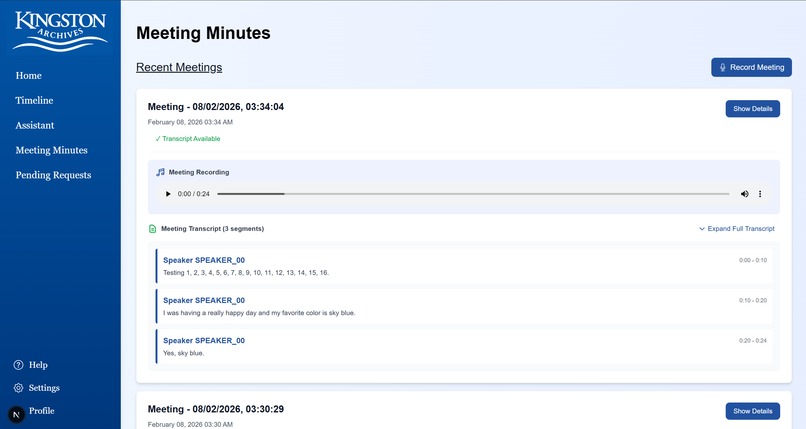
Task: Click the 0:20 - 0:24 timestamp
Action: pyautogui.click(x=753, y=341)
